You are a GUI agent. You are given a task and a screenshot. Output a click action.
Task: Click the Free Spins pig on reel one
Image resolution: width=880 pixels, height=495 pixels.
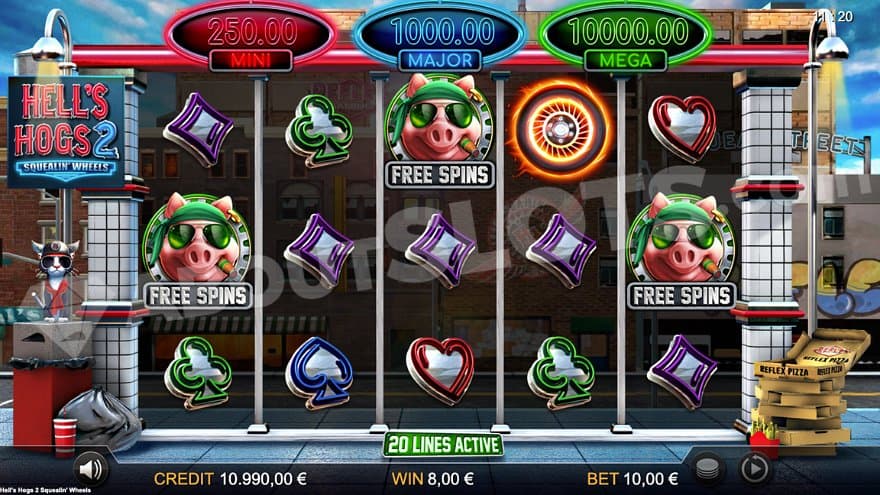click(x=198, y=251)
